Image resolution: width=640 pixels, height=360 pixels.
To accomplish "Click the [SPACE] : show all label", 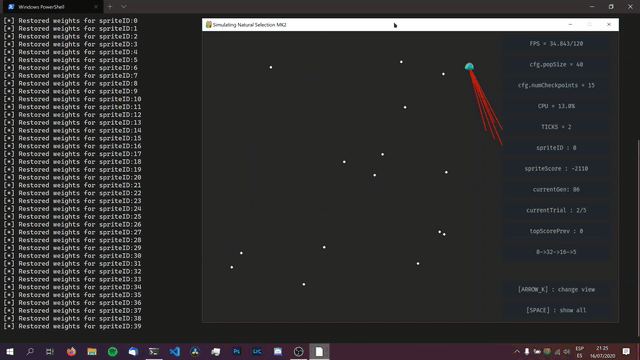I will tap(556, 310).
